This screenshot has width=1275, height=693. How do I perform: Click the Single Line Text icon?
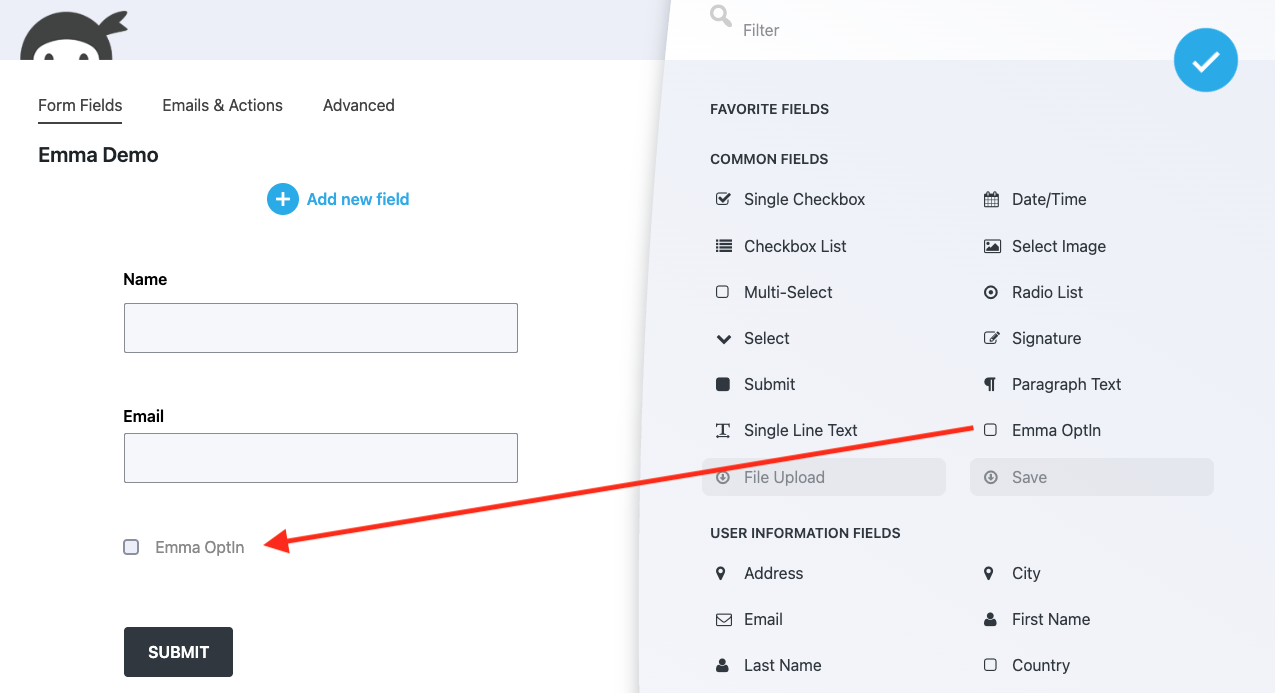[723, 431]
